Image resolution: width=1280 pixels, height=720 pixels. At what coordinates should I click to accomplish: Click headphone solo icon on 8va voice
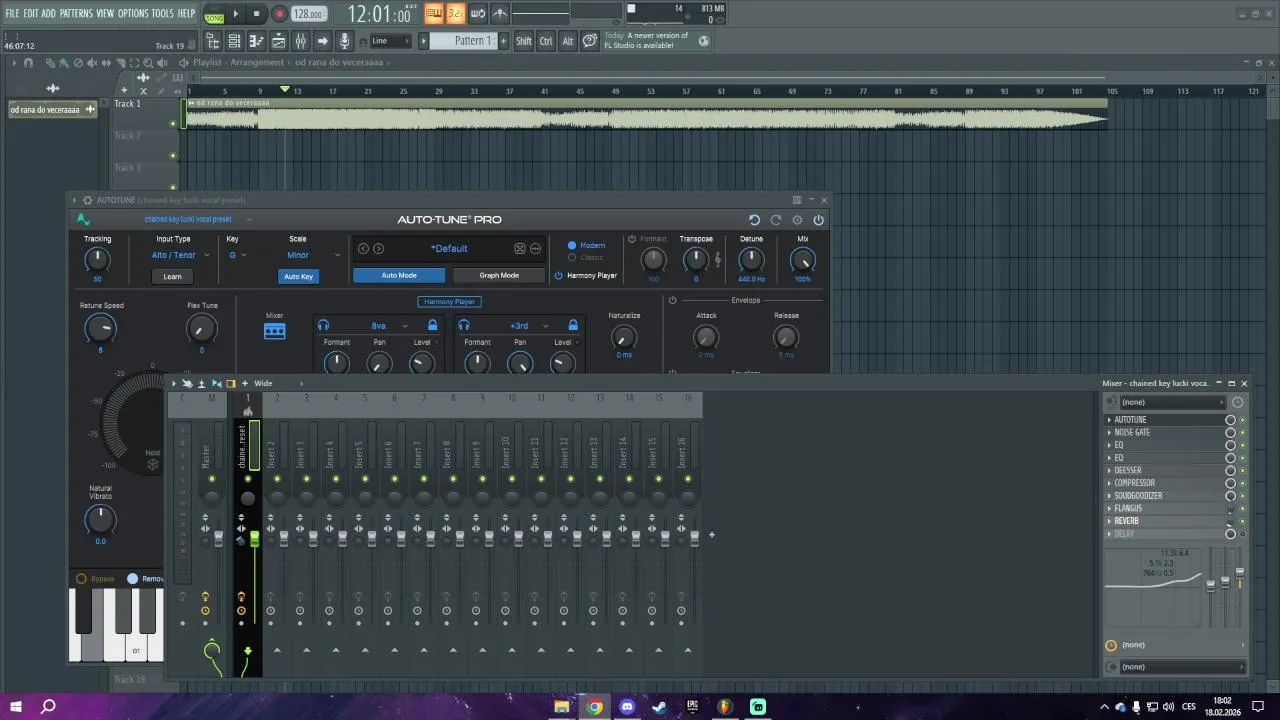pos(323,326)
